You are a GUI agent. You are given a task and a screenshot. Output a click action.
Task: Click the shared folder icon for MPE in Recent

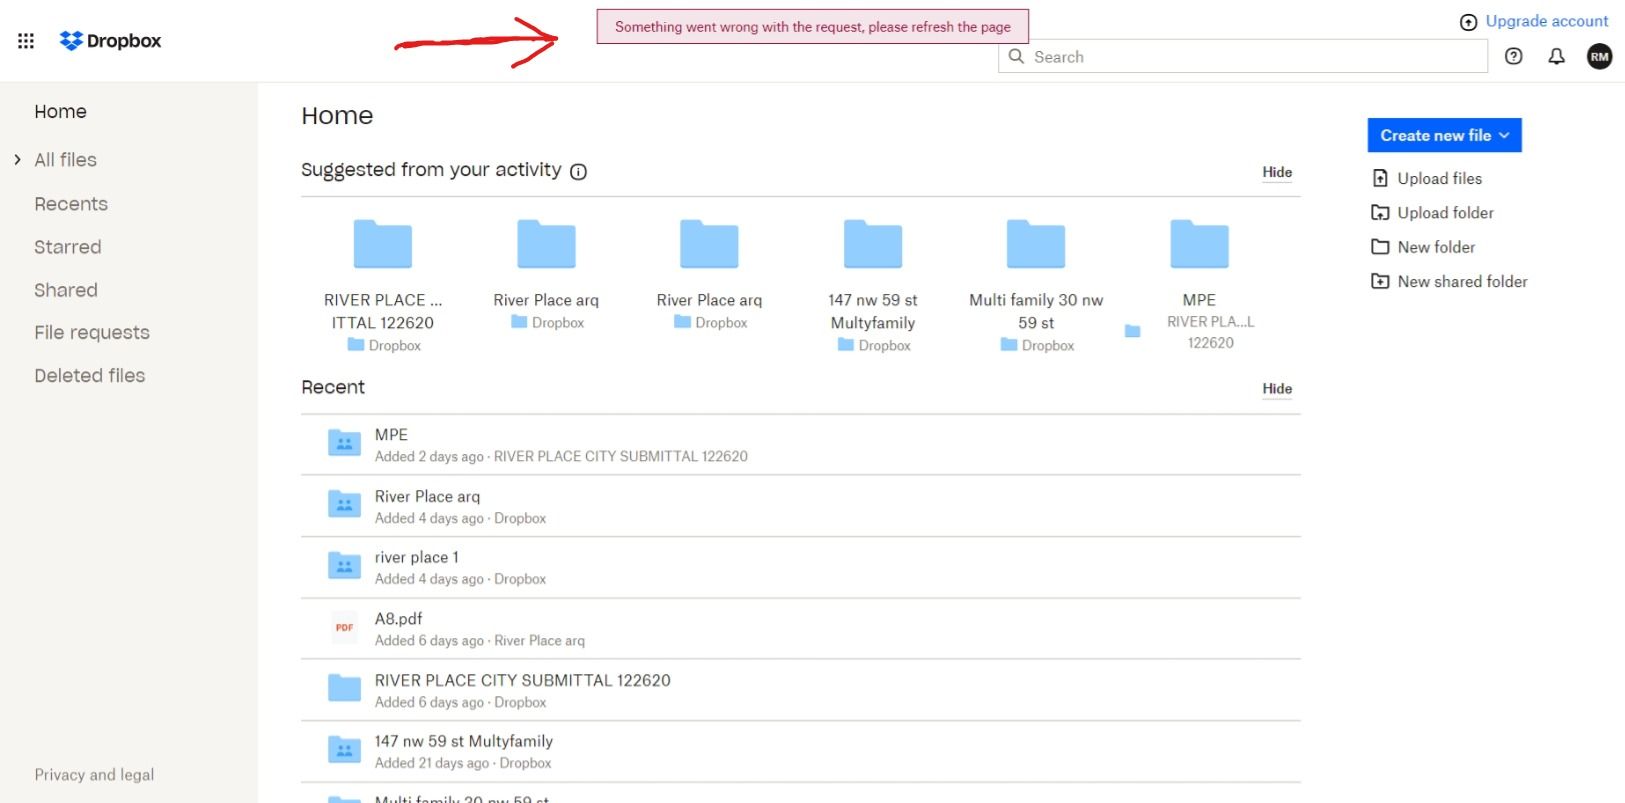[x=344, y=443]
